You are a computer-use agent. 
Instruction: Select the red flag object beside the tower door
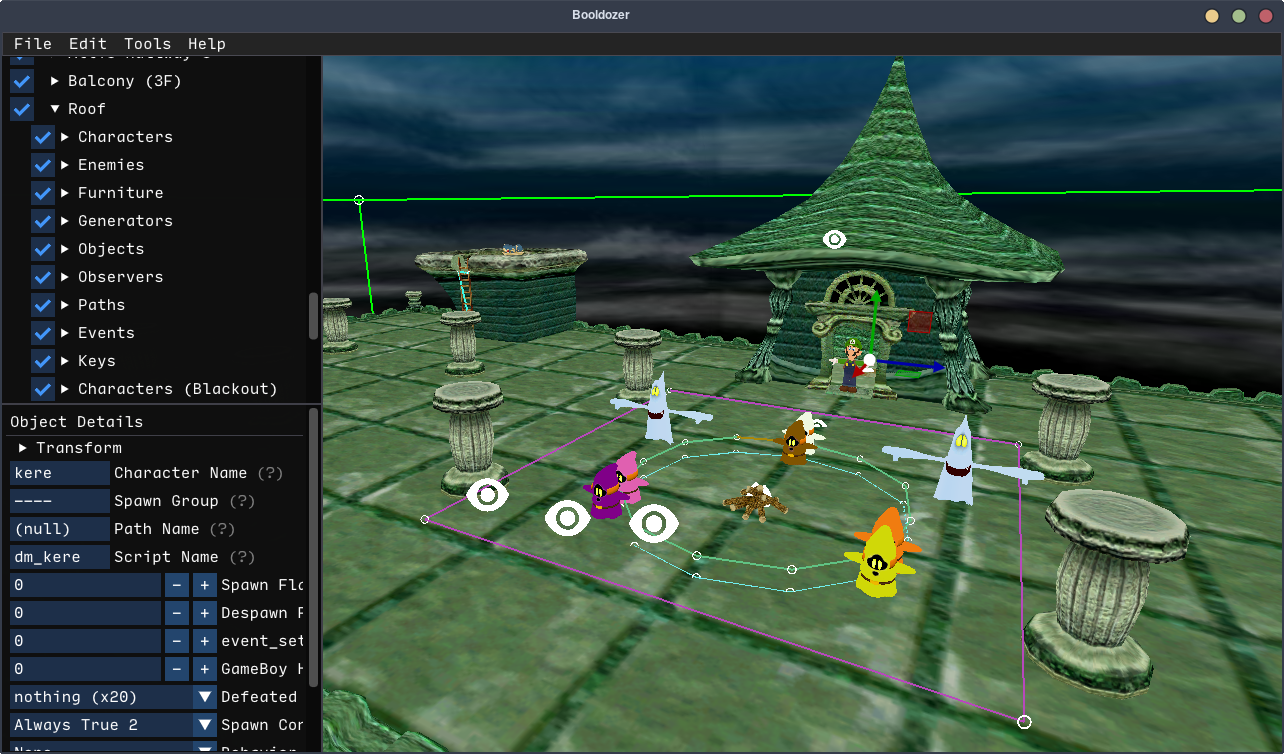920,322
